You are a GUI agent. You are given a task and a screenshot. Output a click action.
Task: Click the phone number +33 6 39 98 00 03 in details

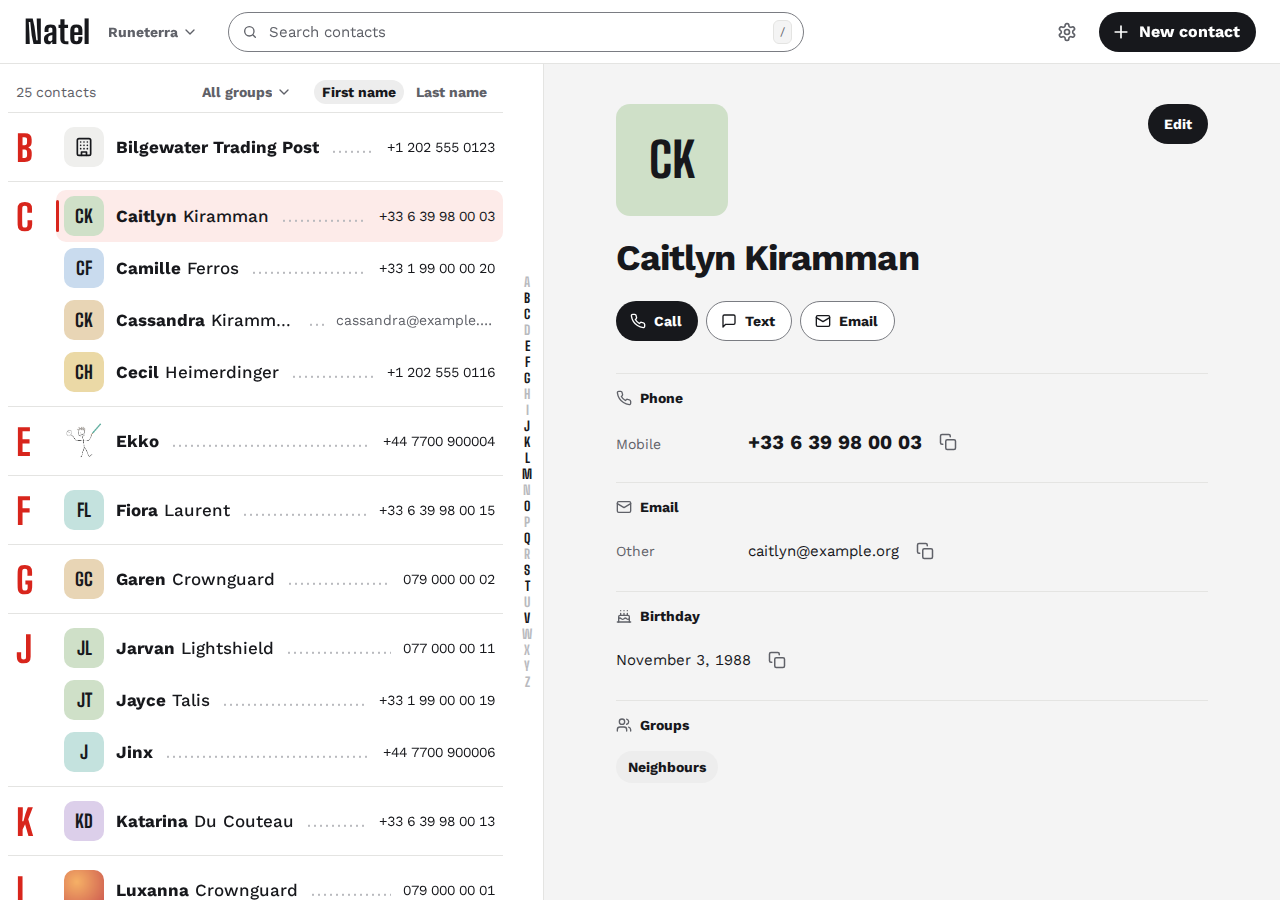tap(835, 442)
